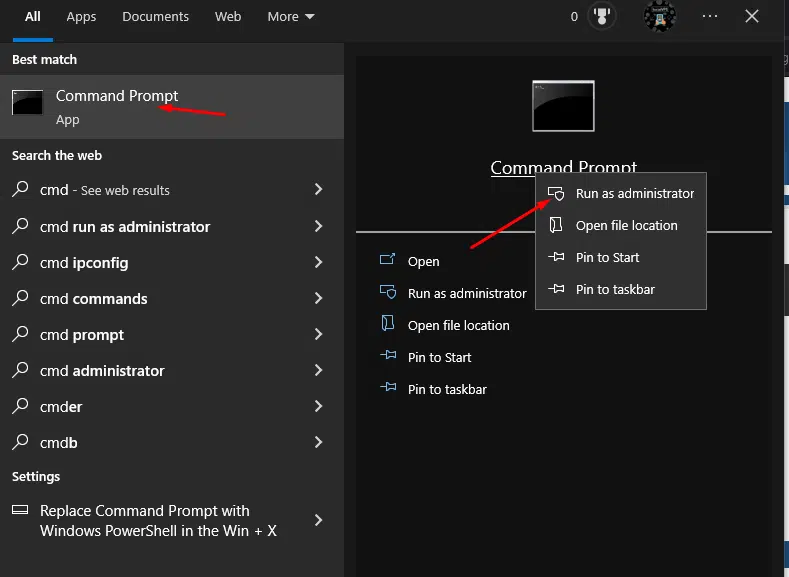
Task: Expand cmd administrator suggestion chevron
Action: point(319,370)
